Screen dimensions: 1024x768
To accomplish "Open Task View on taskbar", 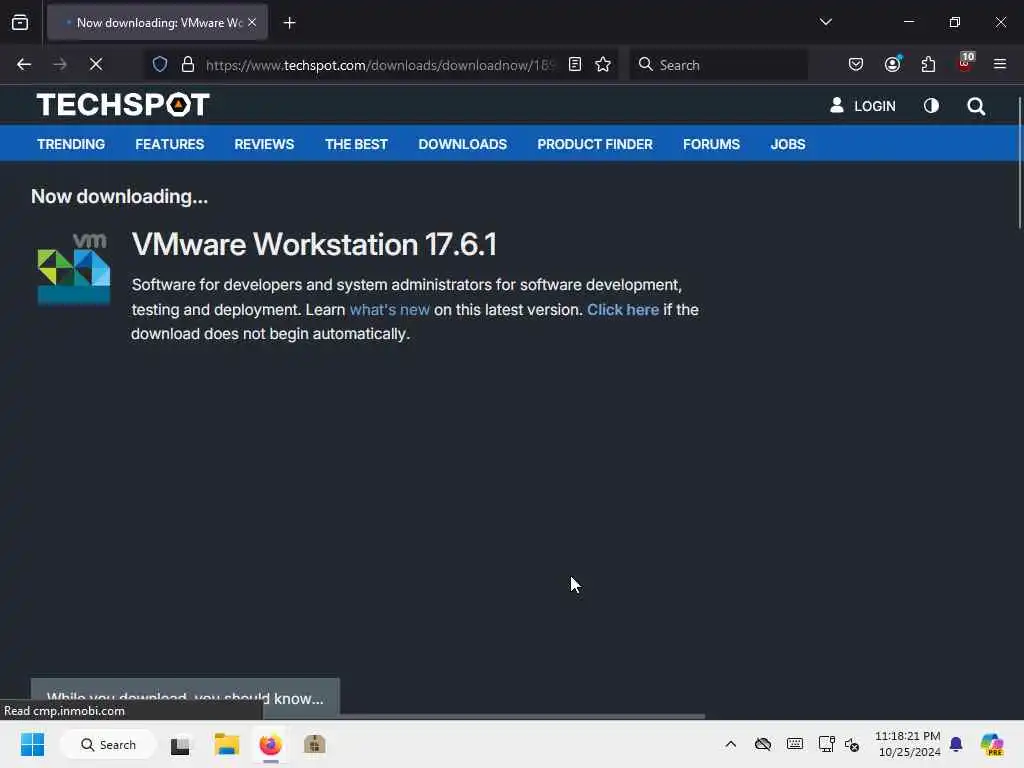I will tap(180, 744).
